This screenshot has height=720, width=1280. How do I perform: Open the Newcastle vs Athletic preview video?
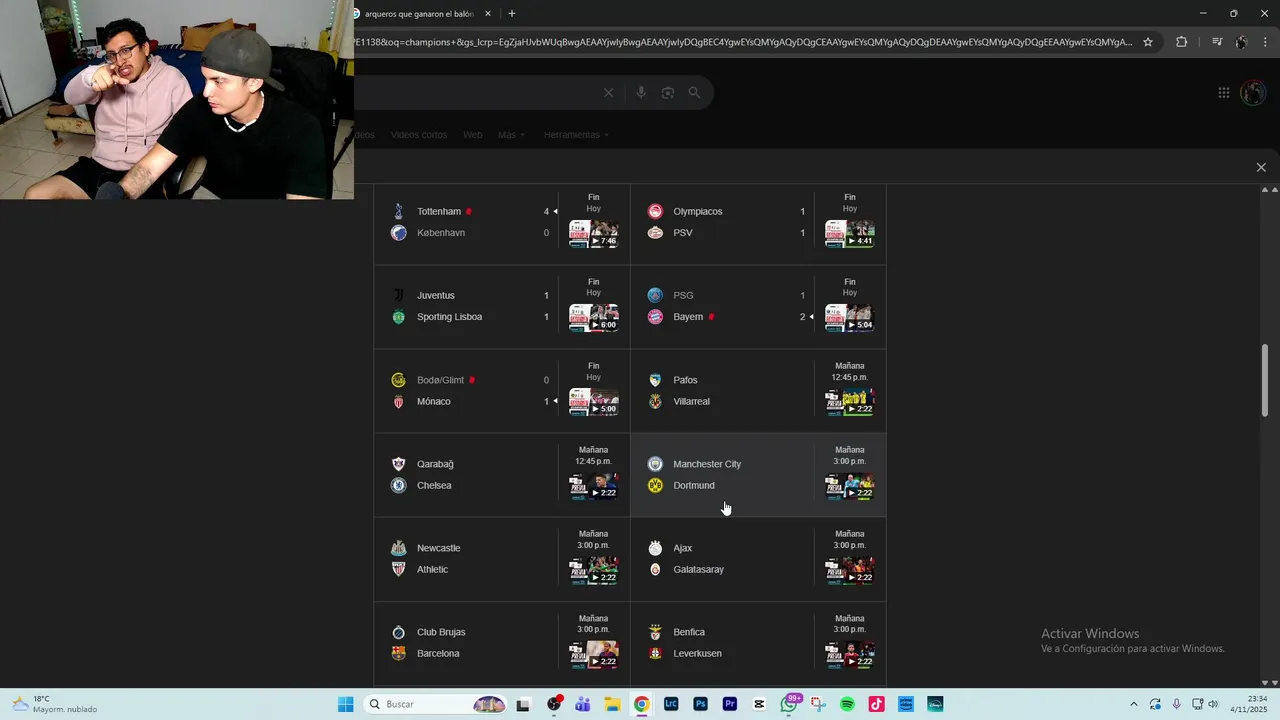pyautogui.click(x=594, y=570)
